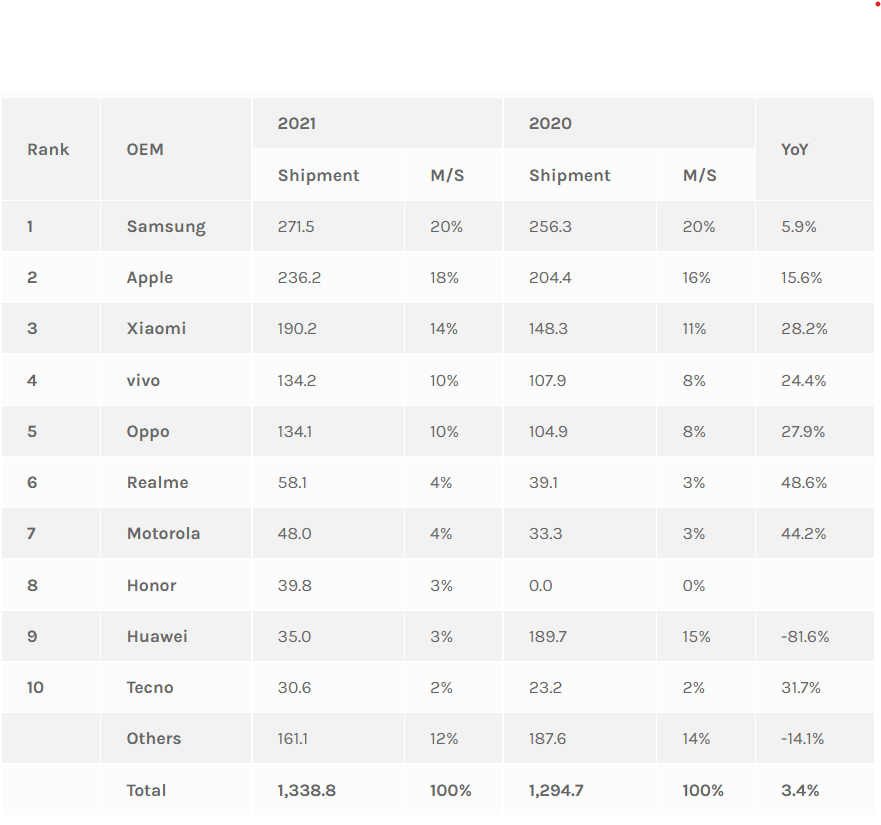The height and width of the screenshot is (825, 881).
Task: Select the 2020 header cell
Action: [x=550, y=123]
